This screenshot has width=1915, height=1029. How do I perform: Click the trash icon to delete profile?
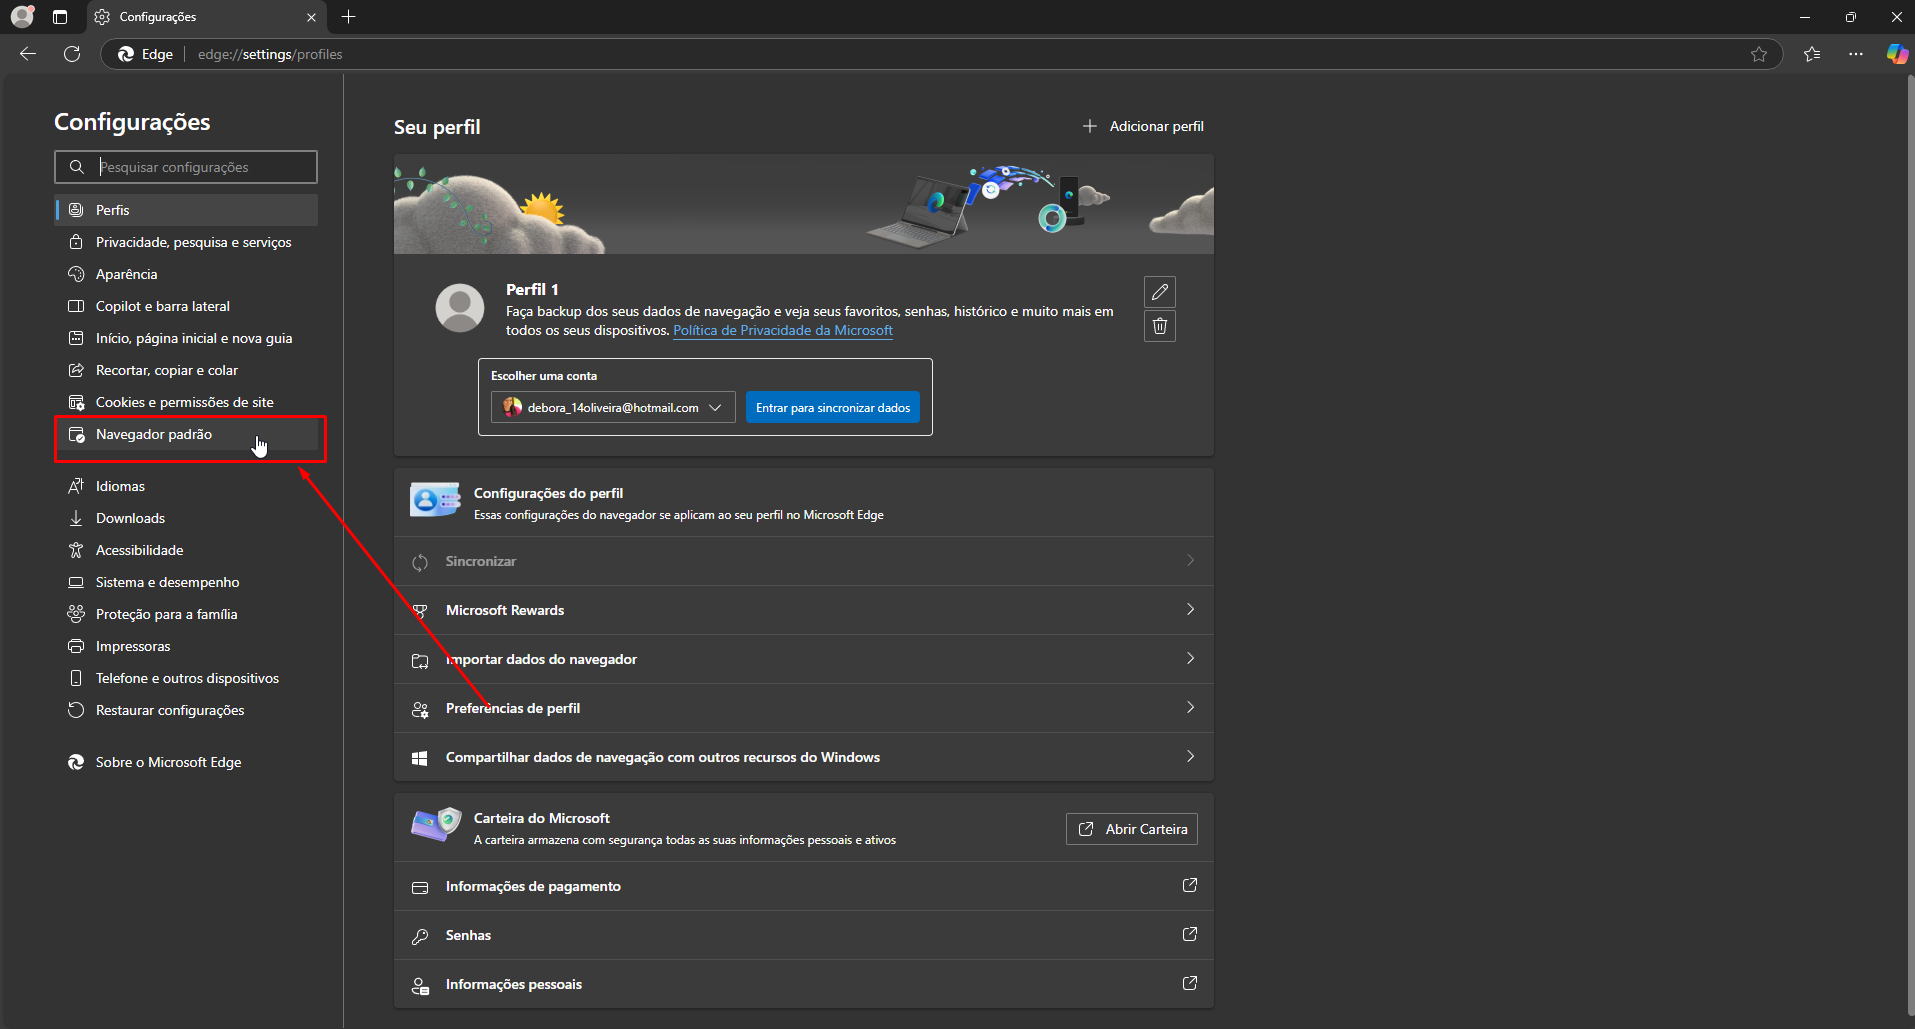pyautogui.click(x=1159, y=326)
